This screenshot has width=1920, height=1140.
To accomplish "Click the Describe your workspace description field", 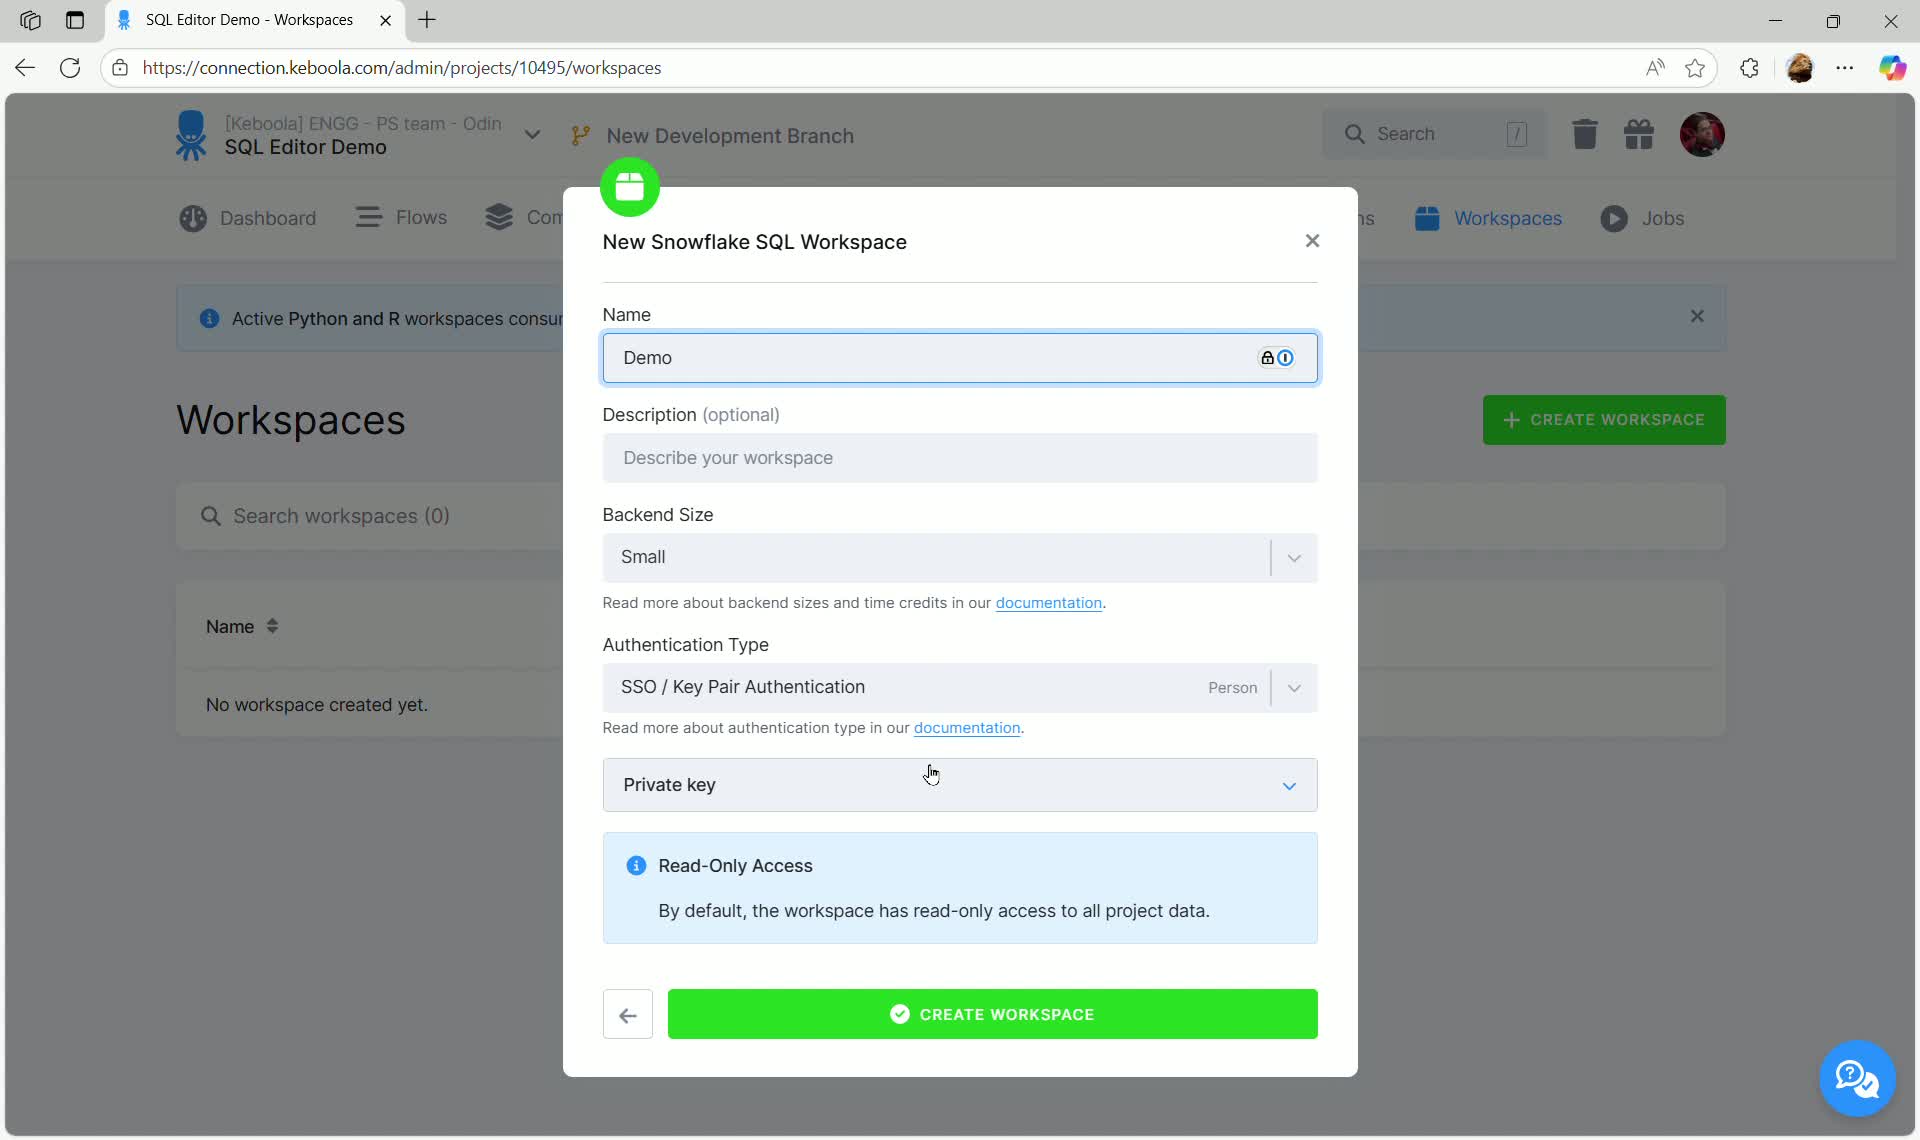I will (959, 458).
